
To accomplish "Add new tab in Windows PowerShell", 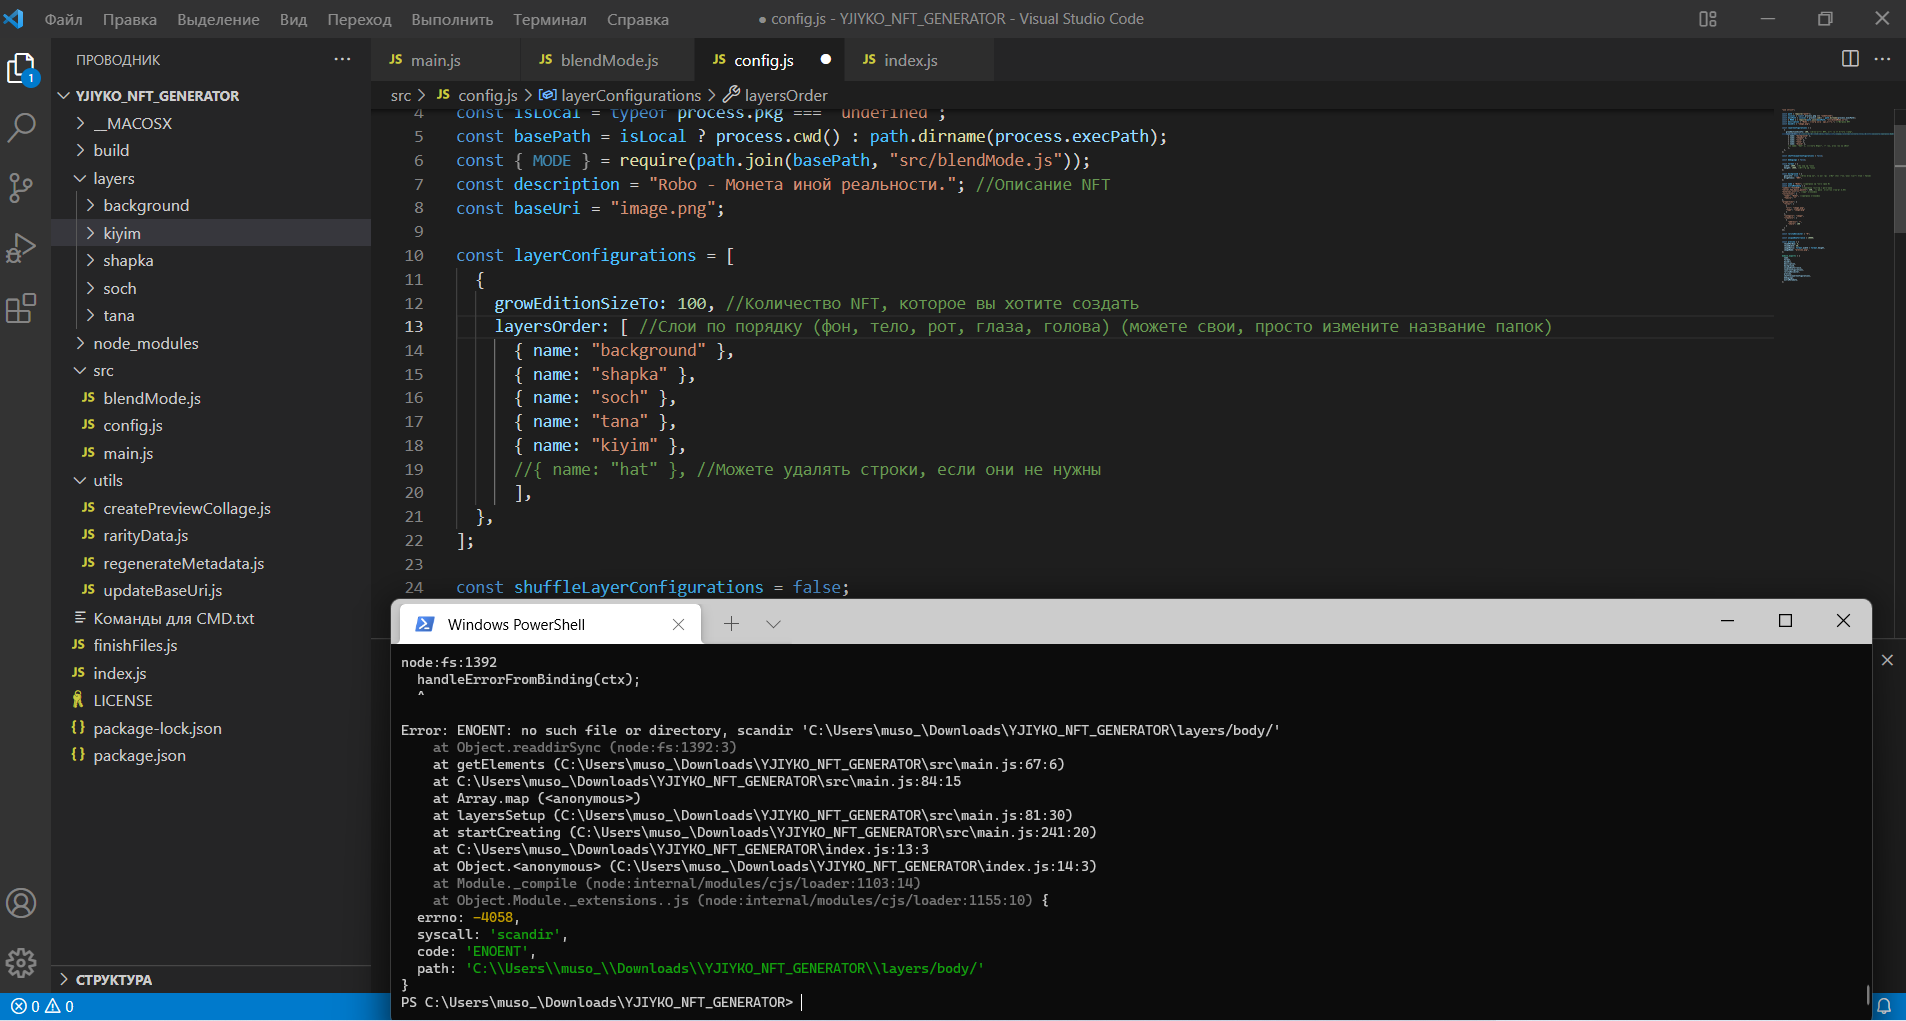I will pyautogui.click(x=731, y=624).
